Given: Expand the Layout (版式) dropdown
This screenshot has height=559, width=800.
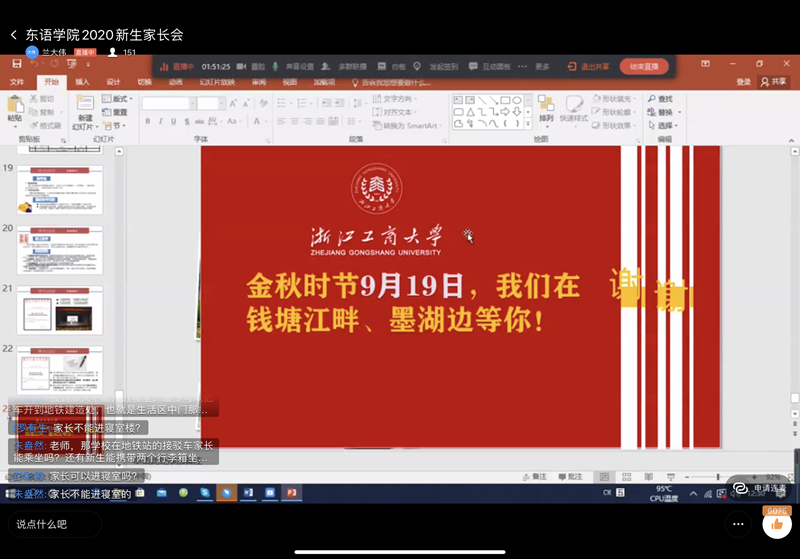Looking at the screenshot, I should coord(120,99).
